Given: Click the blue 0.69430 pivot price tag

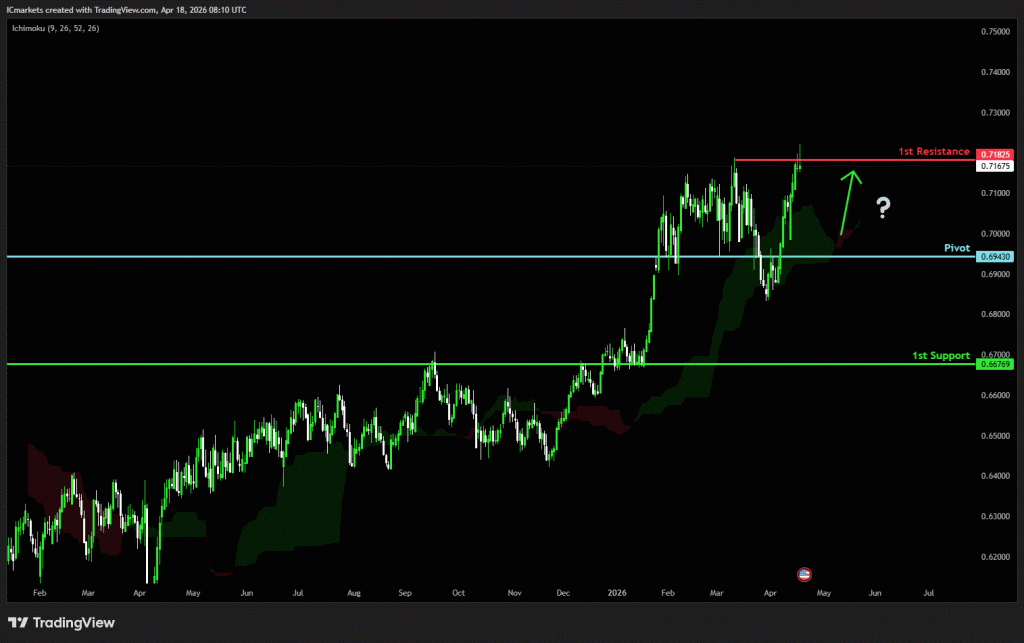Looking at the screenshot, I should (996, 257).
